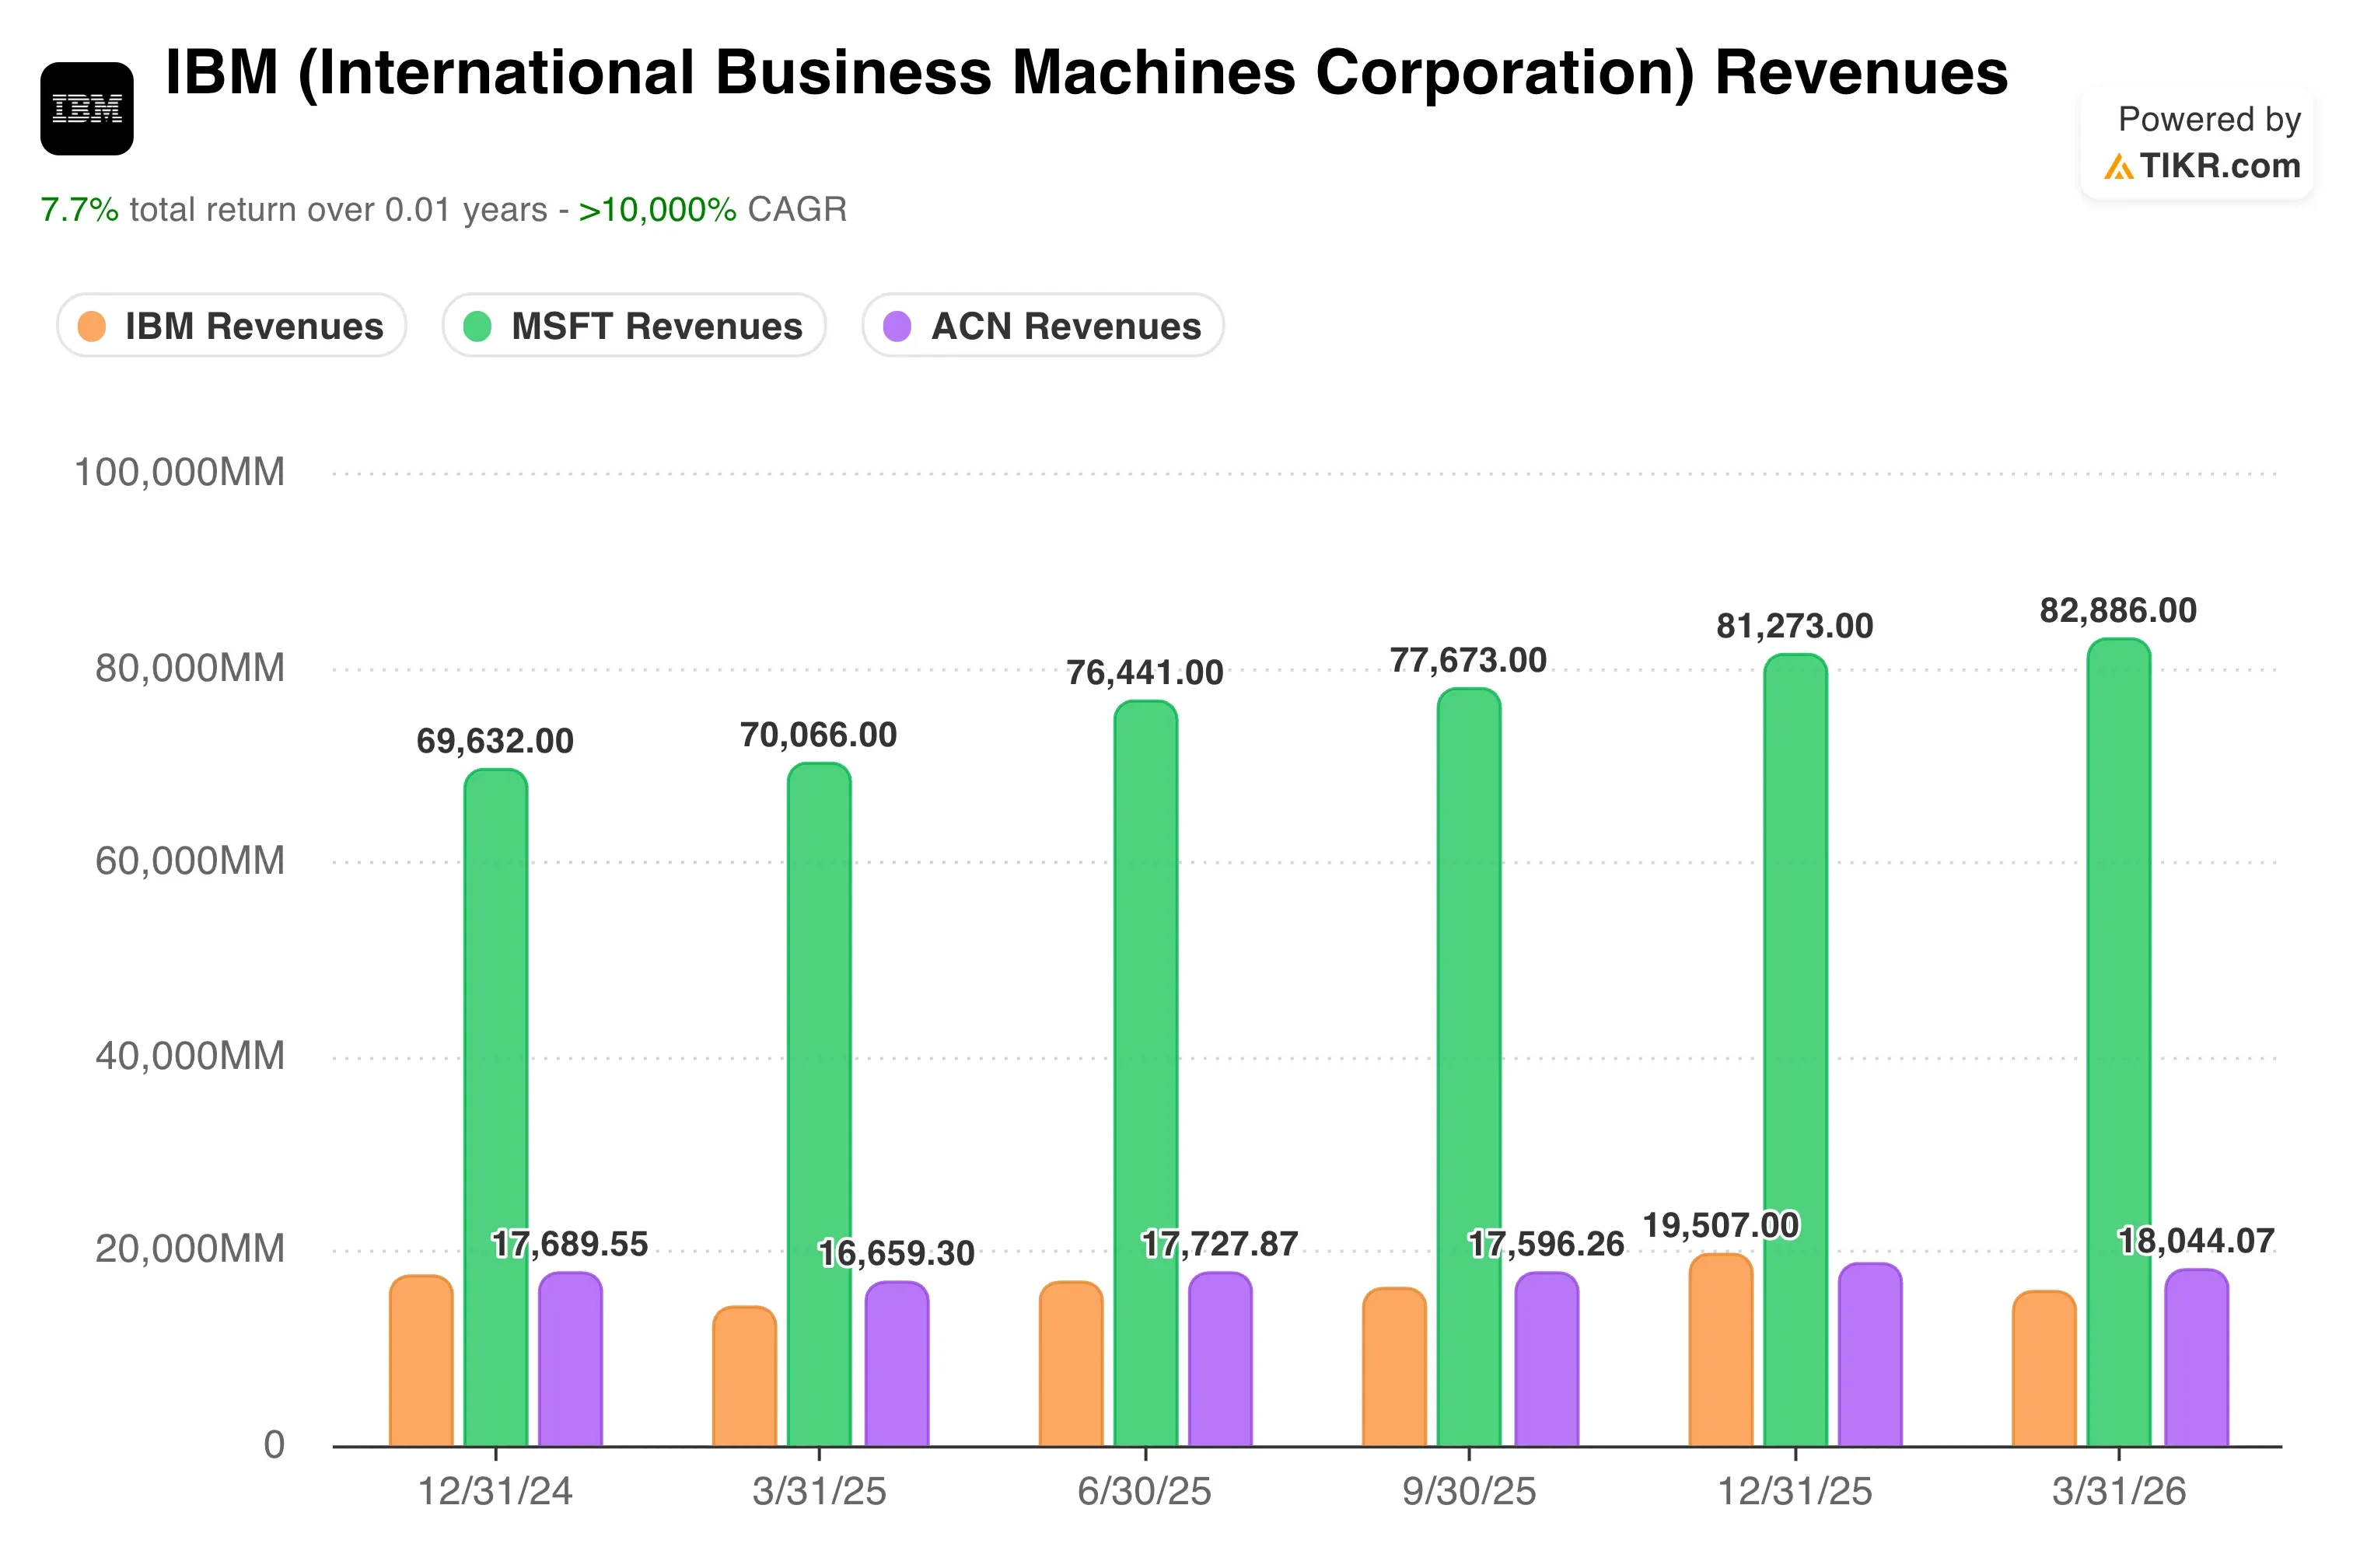
Task: Click the data label '81,273.00'
Action: [x=1795, y=626]
